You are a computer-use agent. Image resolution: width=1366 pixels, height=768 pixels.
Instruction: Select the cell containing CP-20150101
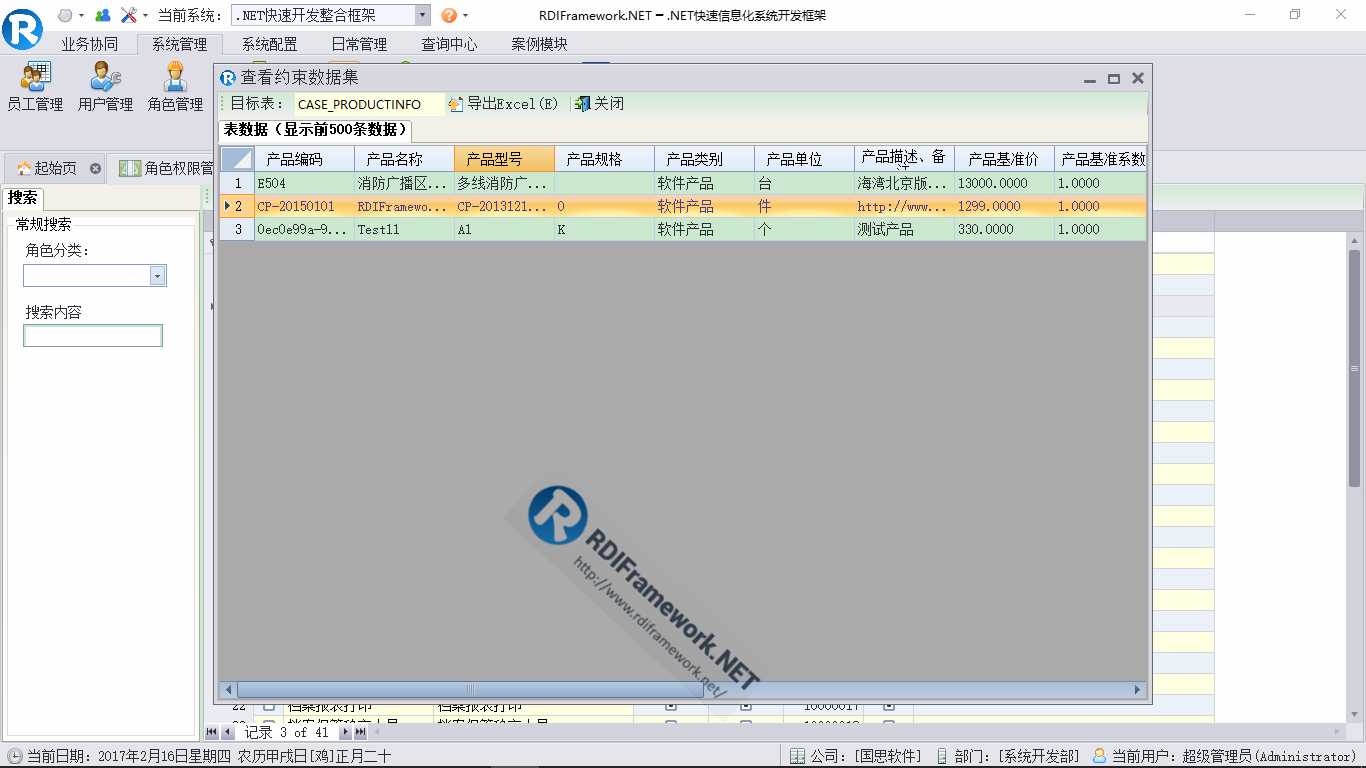[x=304, y=206]
